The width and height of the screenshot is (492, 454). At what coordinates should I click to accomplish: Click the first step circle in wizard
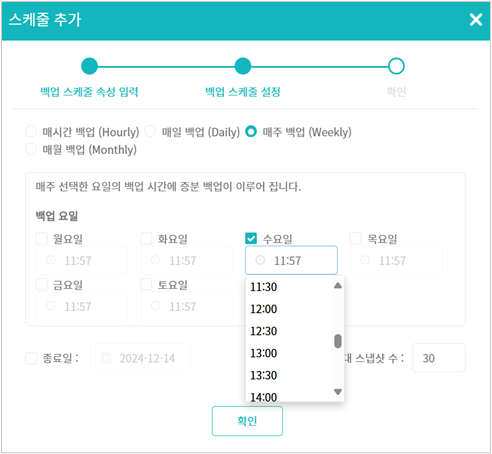pyautogui.click(x=89, y=66)
